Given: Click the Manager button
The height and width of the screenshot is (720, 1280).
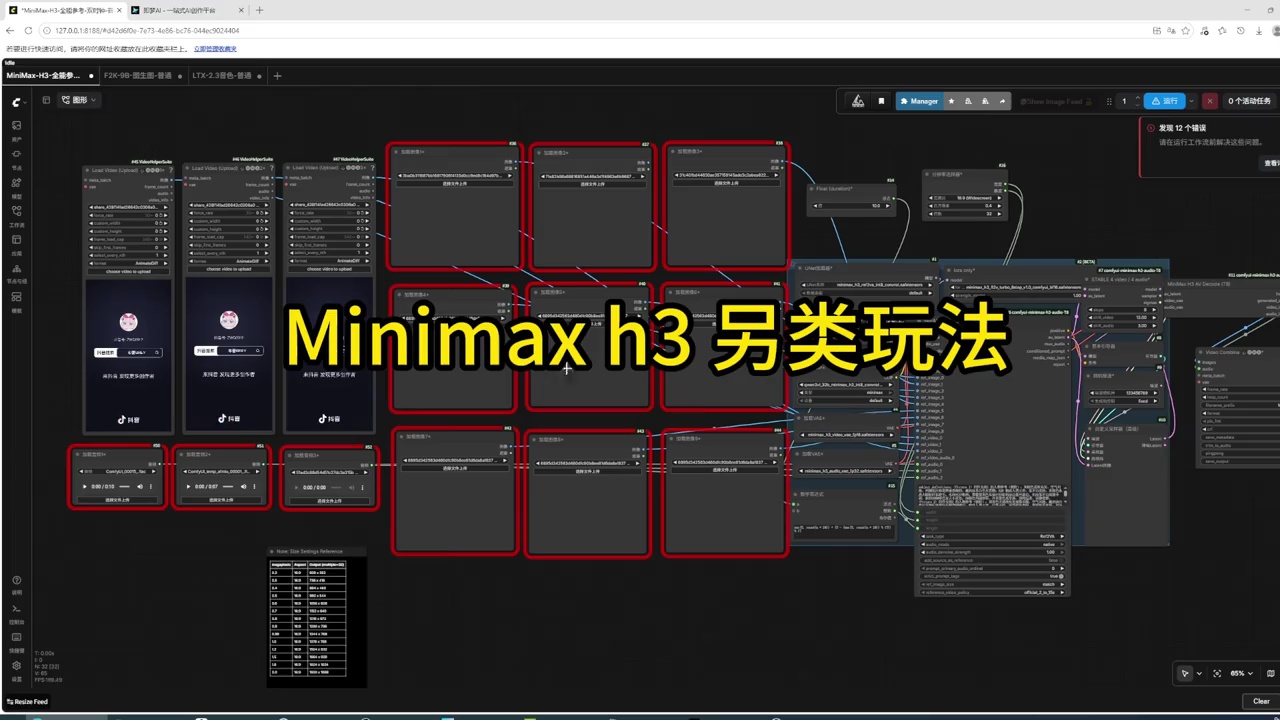Looking at the screenshot, I should click(x=918, y=101).
